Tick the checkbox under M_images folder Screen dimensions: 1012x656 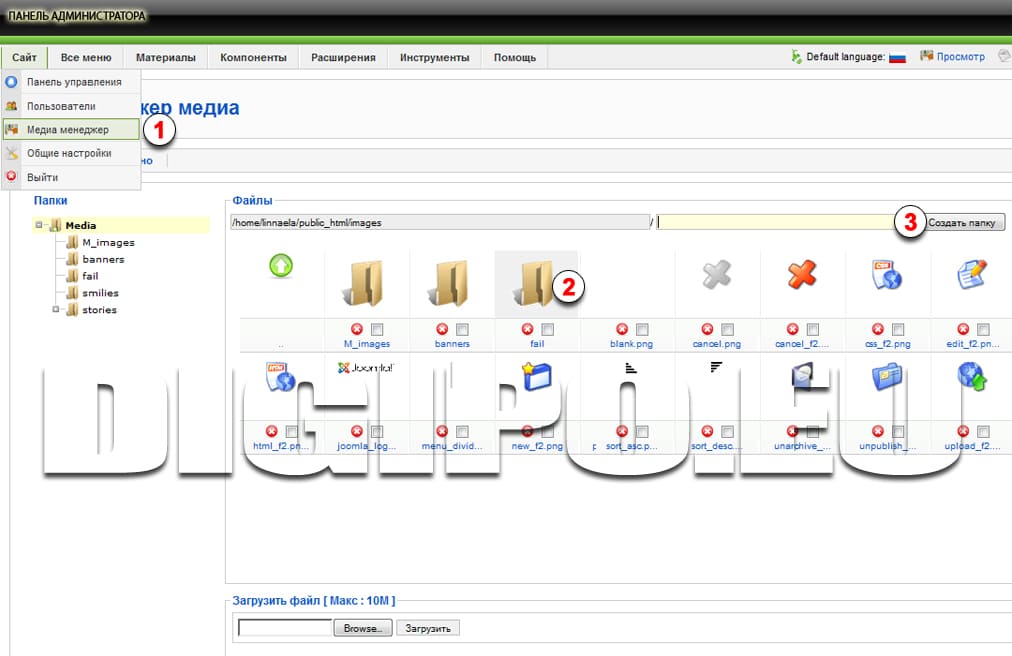tap(376, 329)
